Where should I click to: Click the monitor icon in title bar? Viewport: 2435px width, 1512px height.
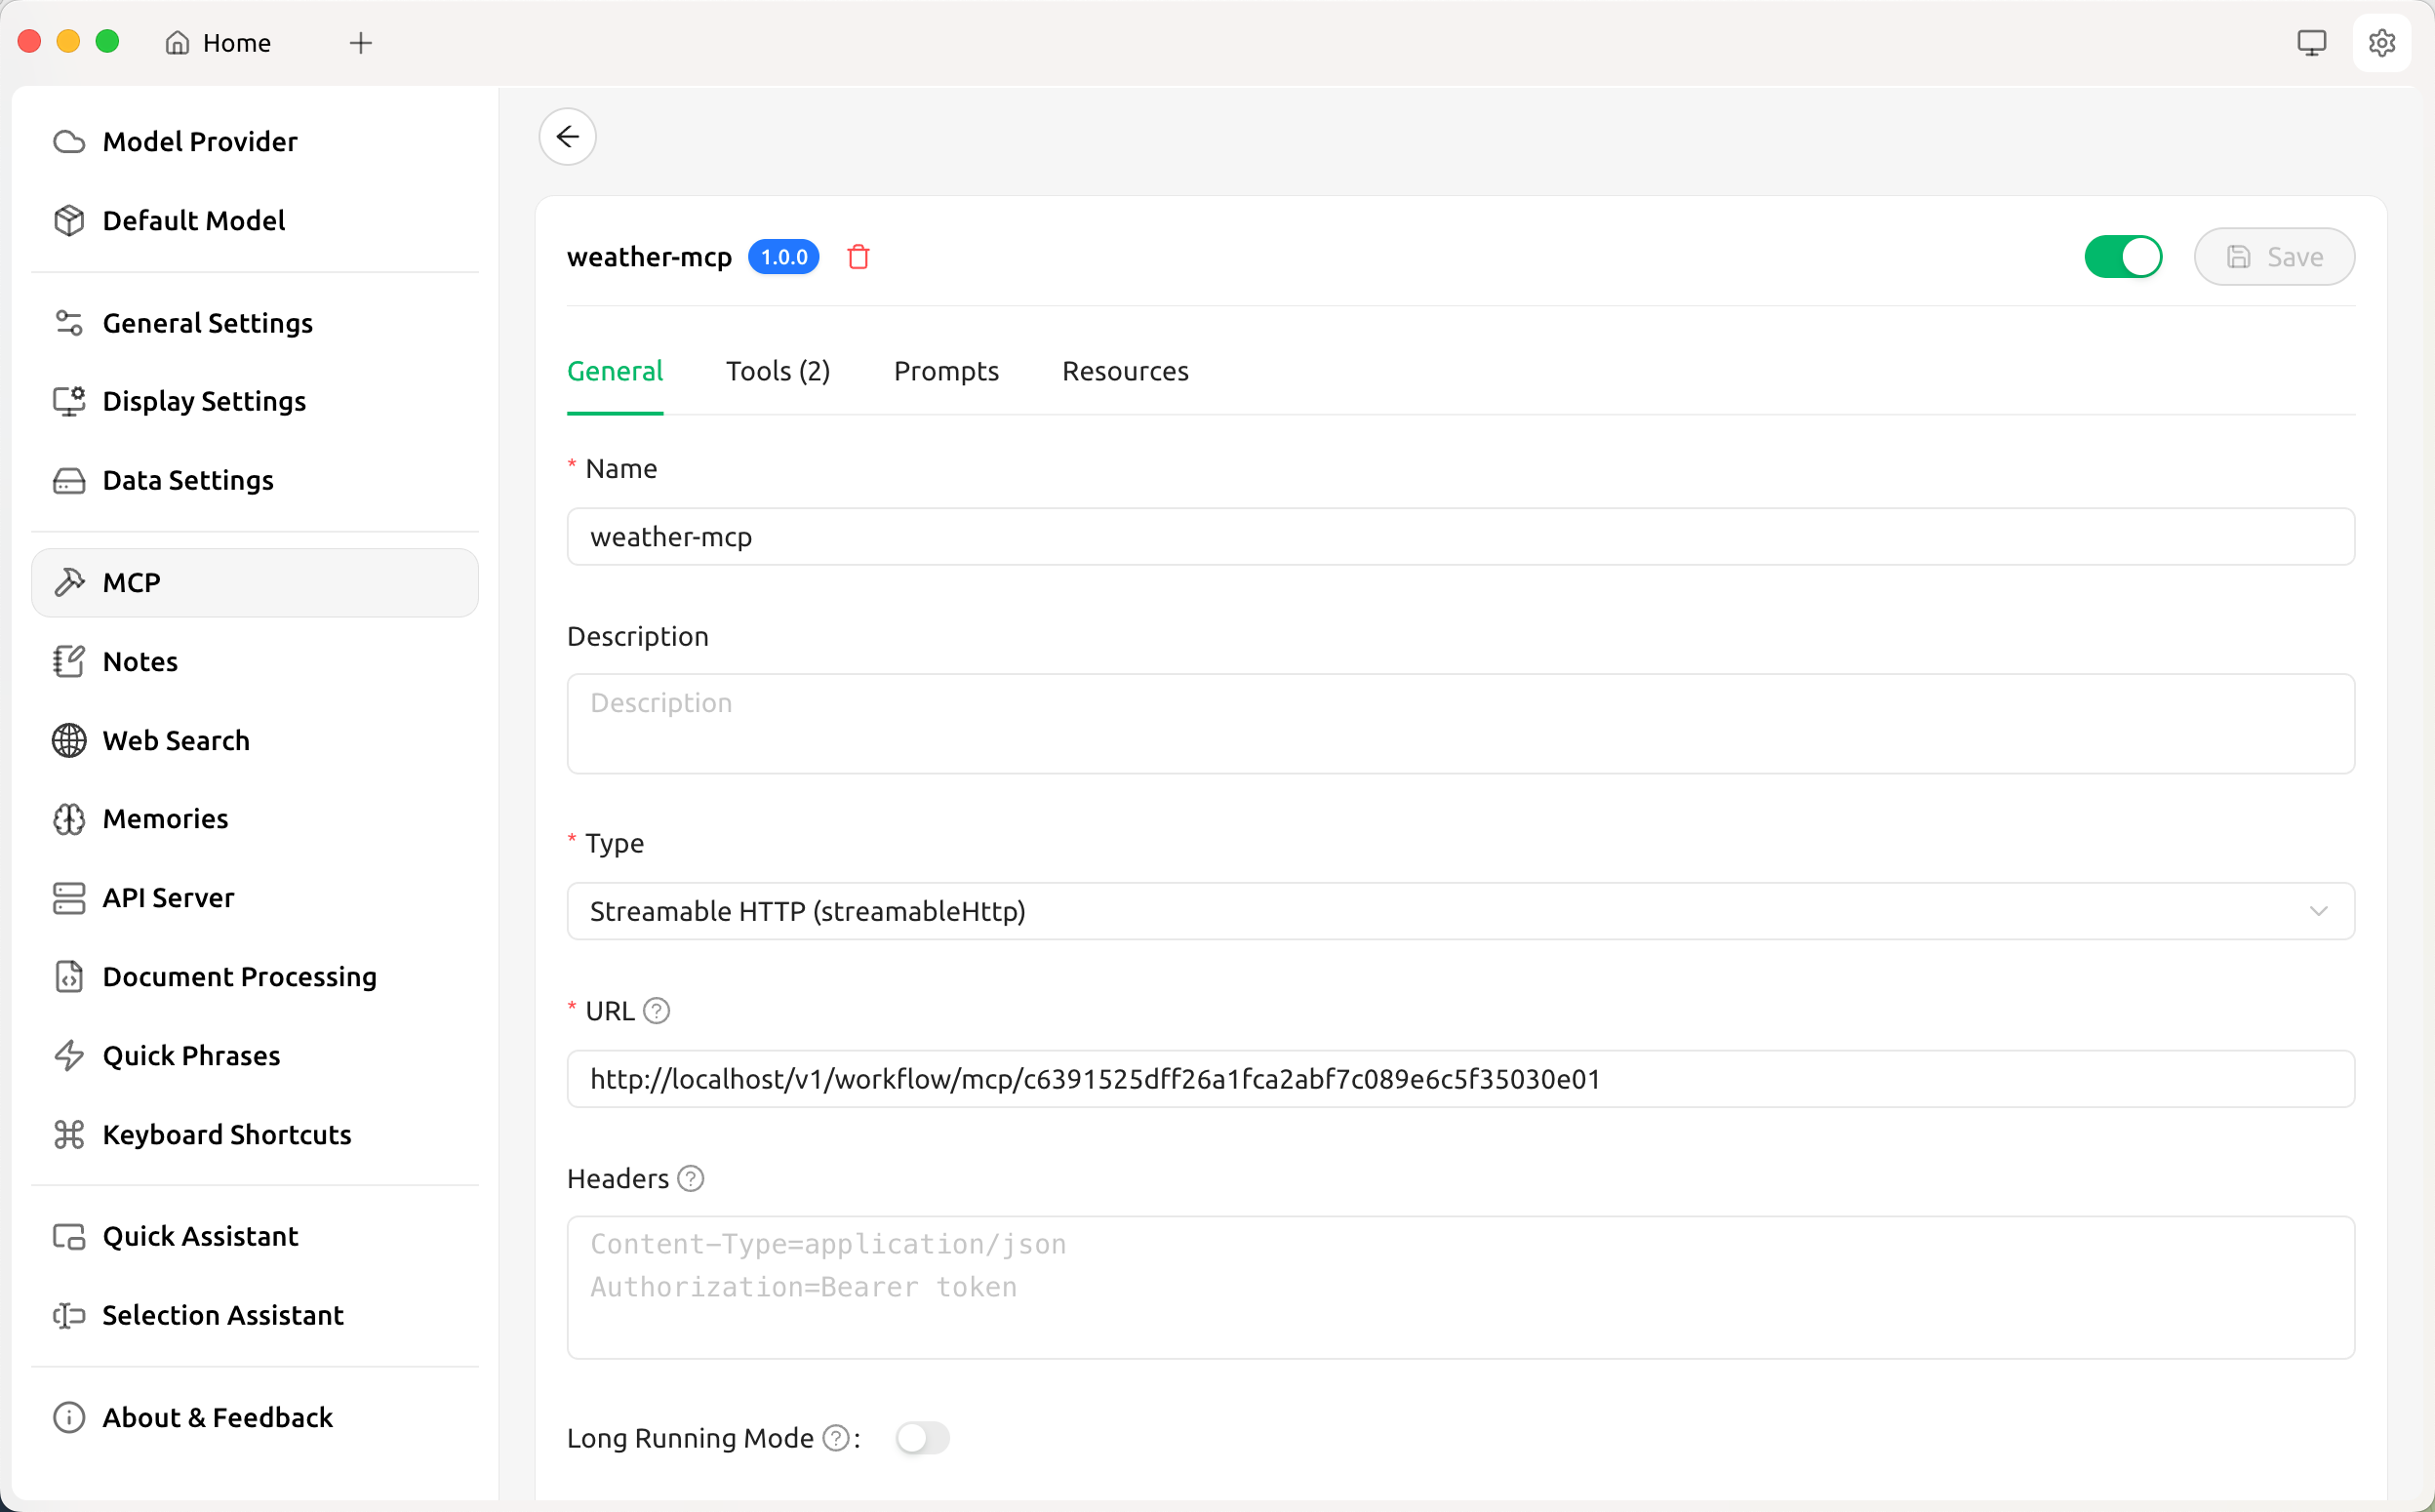[2311, 43]
